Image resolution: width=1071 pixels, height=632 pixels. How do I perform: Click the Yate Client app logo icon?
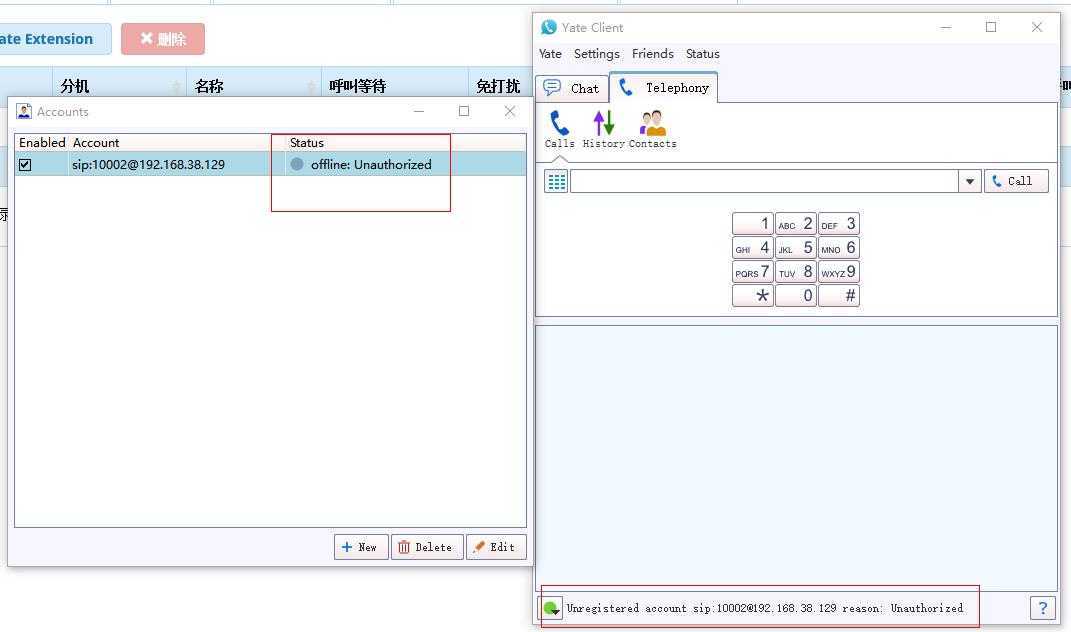coord(548,27)
